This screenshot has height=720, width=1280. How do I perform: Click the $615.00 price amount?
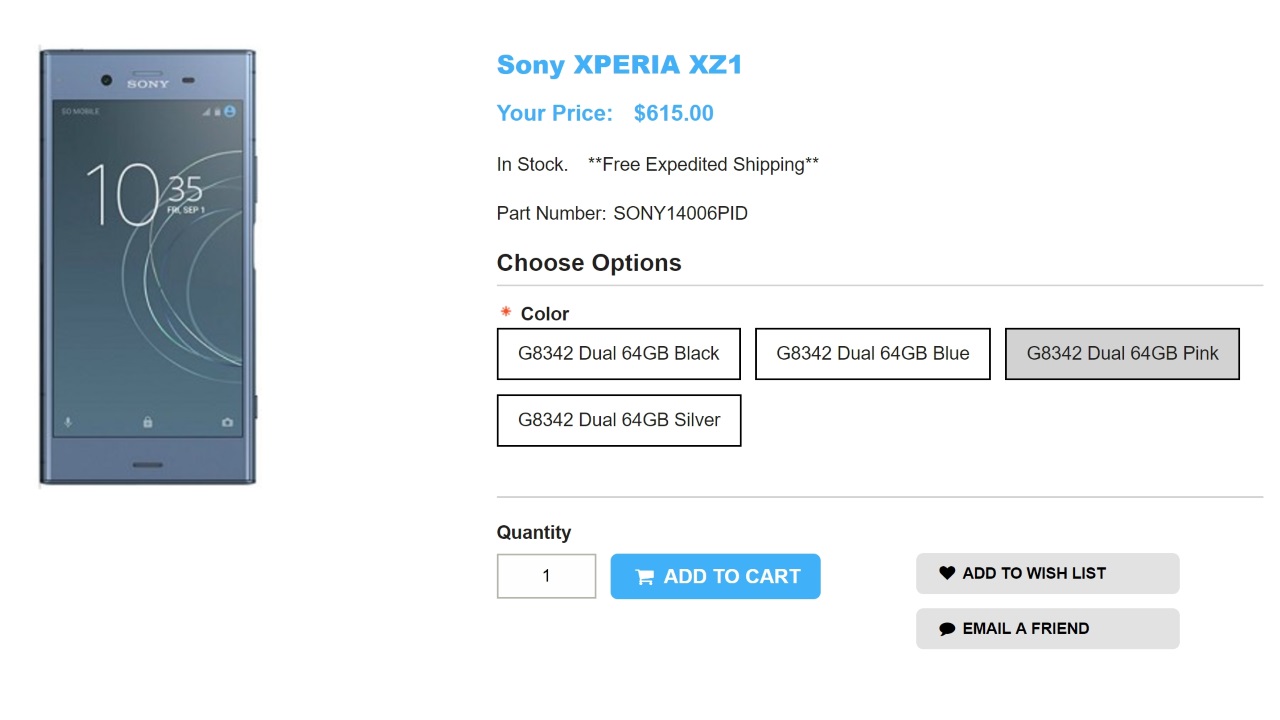tap(674, 113)
